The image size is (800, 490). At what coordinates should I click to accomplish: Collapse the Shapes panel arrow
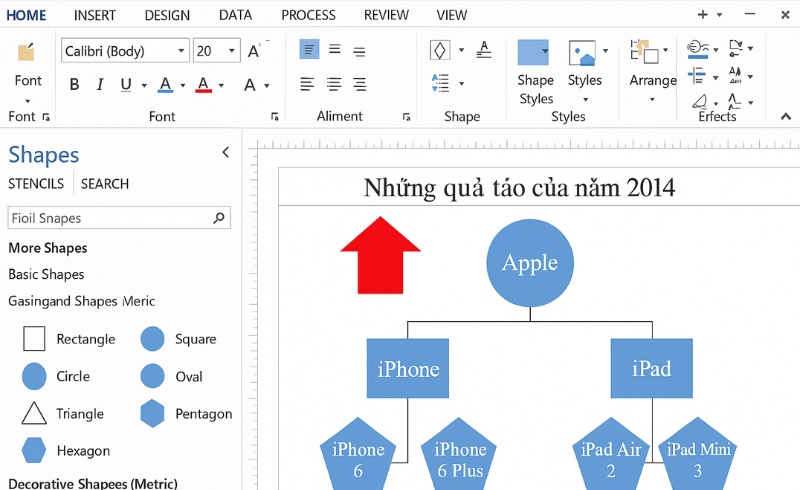point(226,152)
